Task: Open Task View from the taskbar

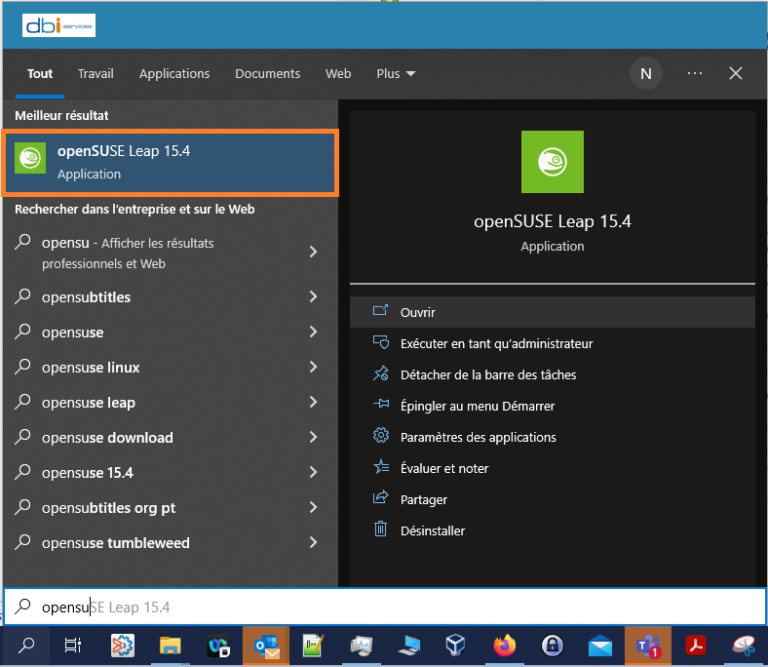Action: pos(73,645)
